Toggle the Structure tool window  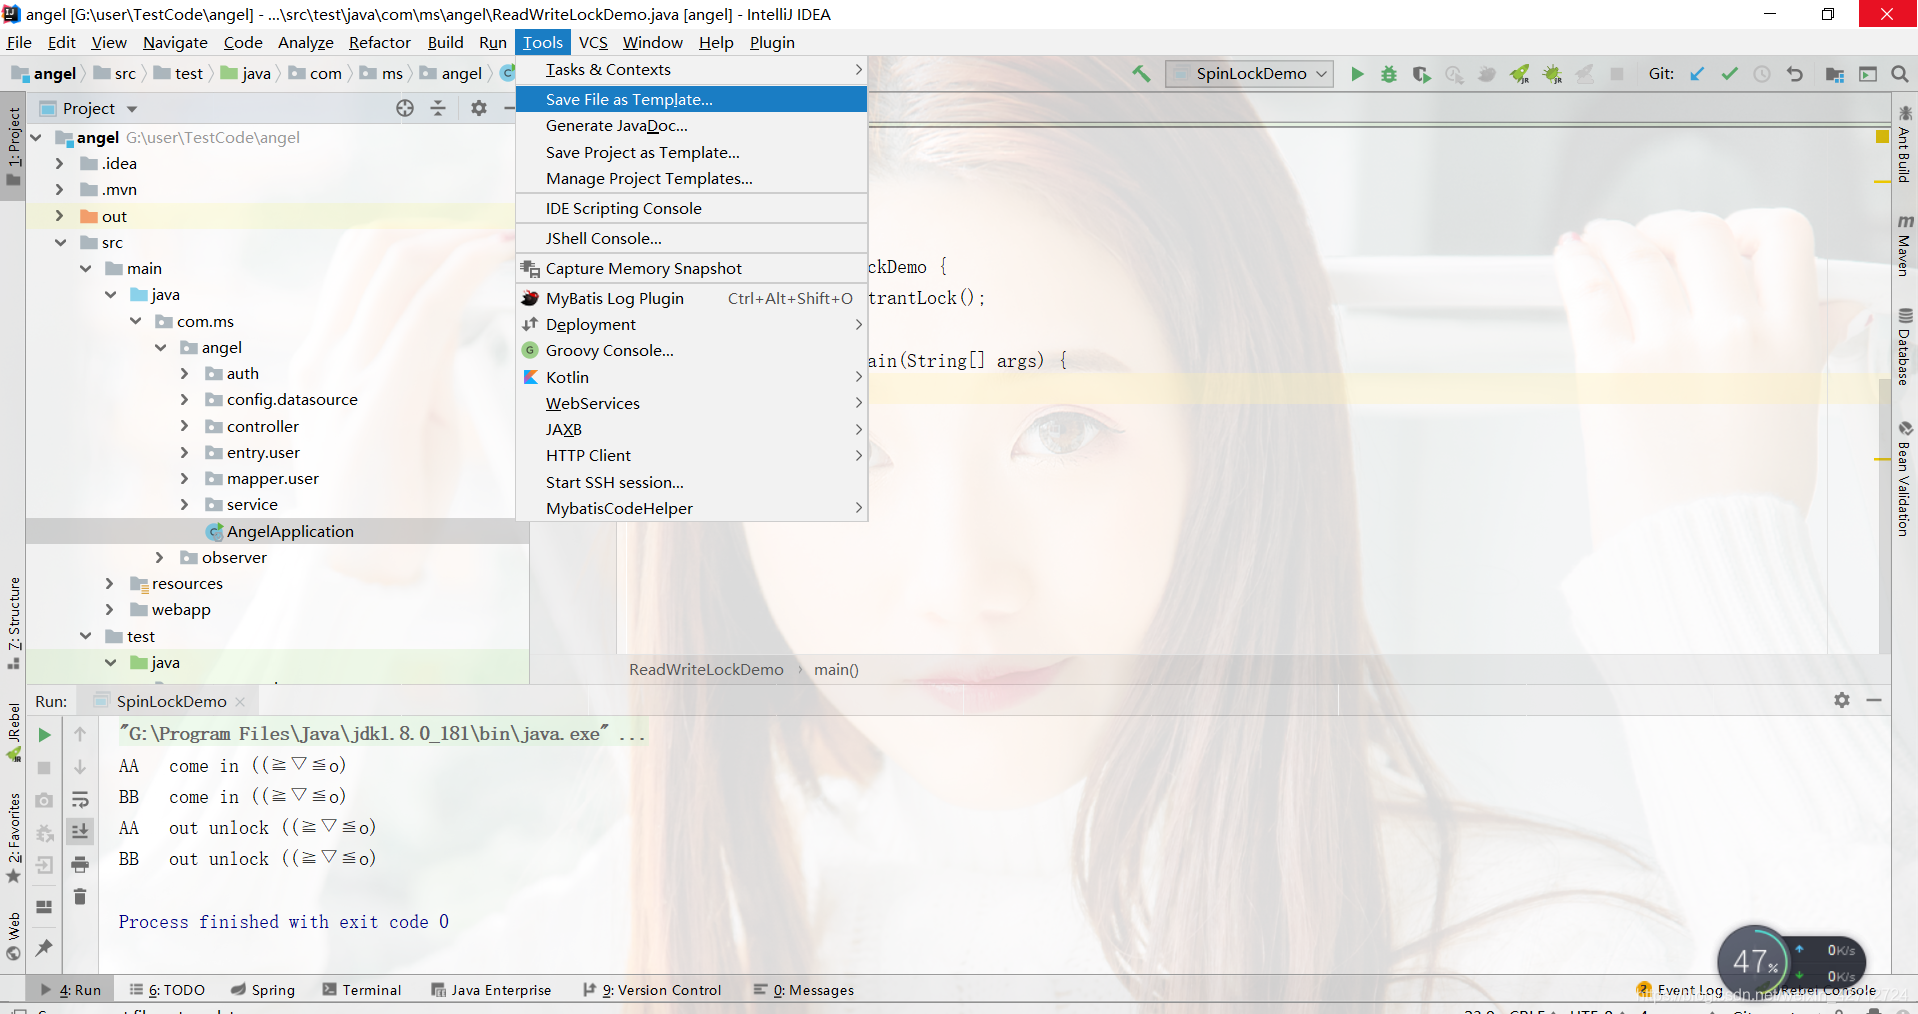pos(13,623)
